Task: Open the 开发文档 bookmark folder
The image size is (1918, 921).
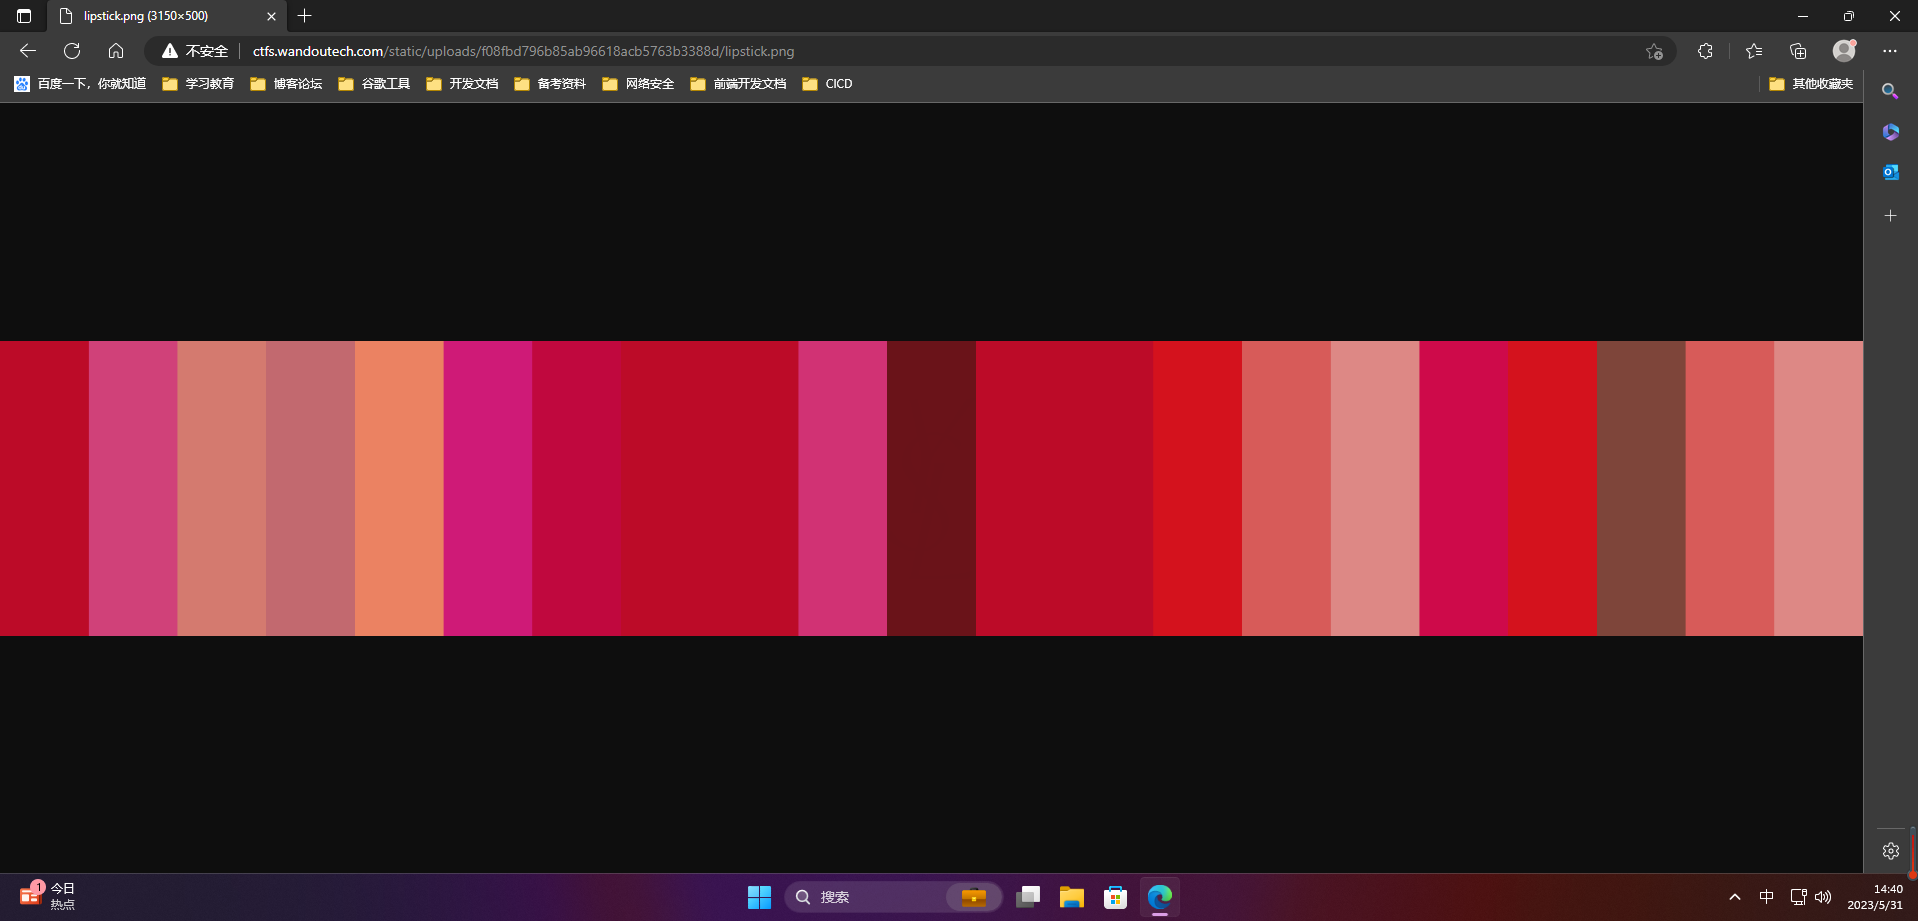Action: click(462, 84)
